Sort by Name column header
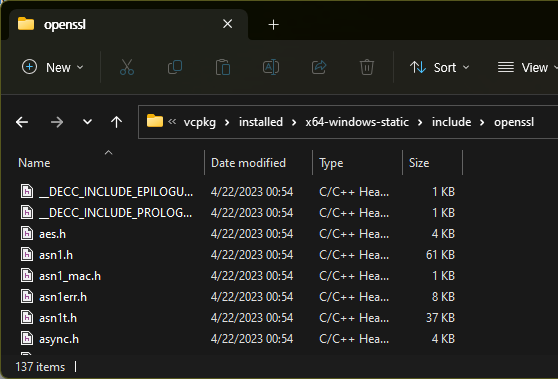This screenshot has width=558, height=379. (x=34, y=163)
